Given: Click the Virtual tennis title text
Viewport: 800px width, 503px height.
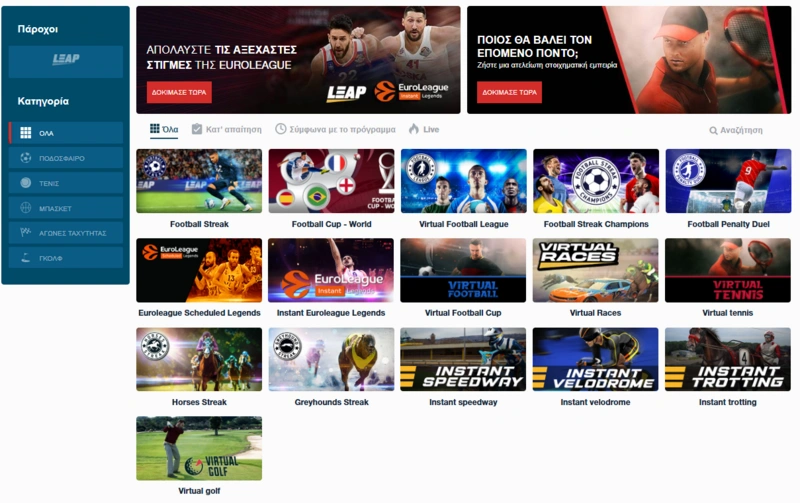Looking at the screenshot, I should [728, 313].
